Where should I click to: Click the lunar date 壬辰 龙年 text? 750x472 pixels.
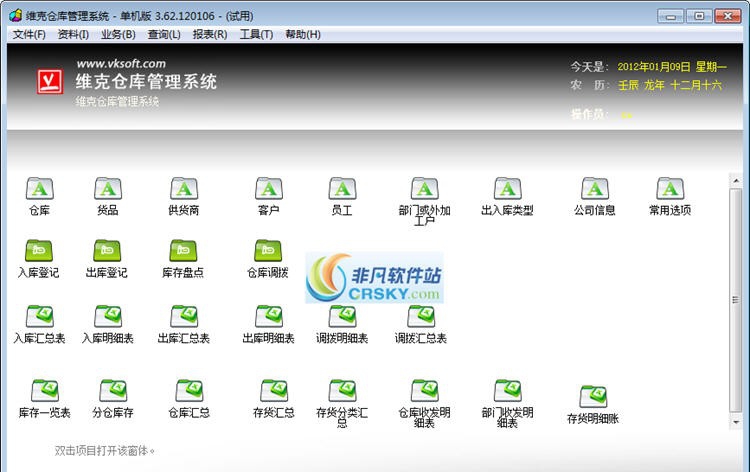point(641,85)
